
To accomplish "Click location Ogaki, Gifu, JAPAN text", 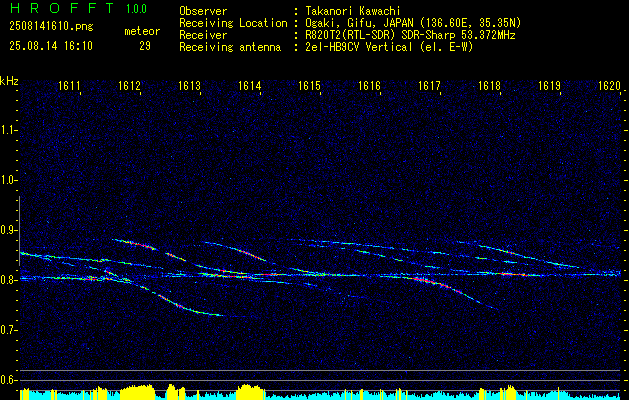I will tap(413, 23).
